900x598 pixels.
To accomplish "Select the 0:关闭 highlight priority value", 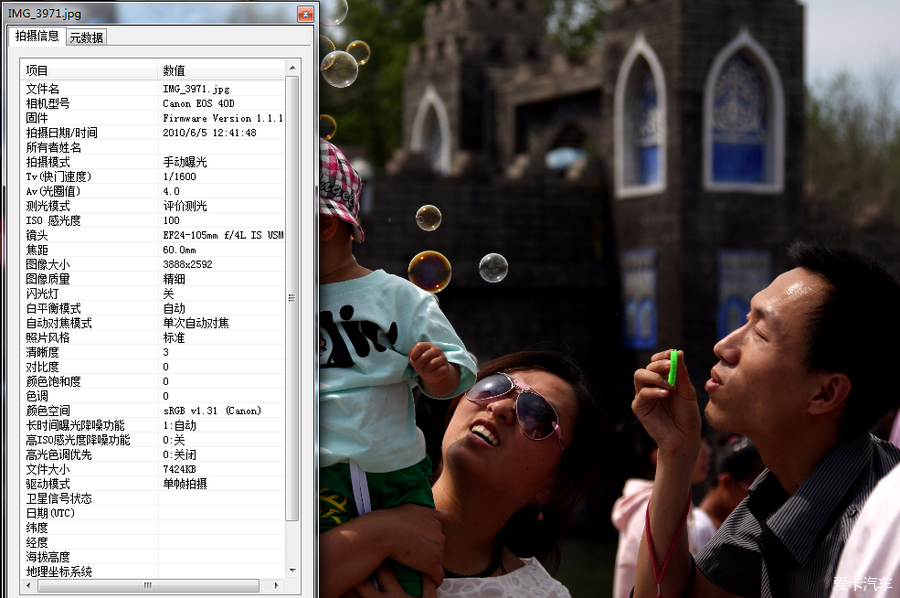I will click(x=180, y=455).
